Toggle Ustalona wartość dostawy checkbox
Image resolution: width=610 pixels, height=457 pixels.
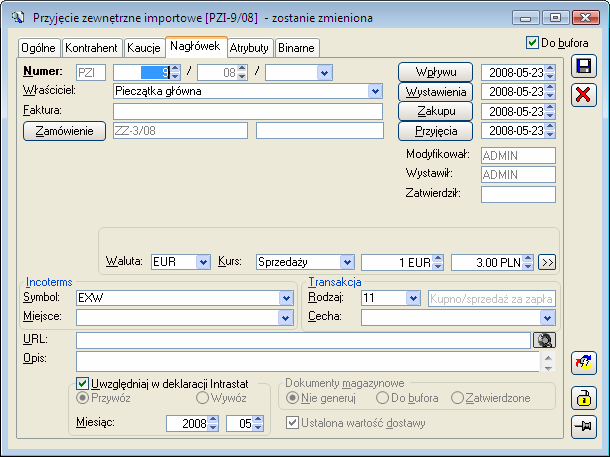[x=292, y=423]
